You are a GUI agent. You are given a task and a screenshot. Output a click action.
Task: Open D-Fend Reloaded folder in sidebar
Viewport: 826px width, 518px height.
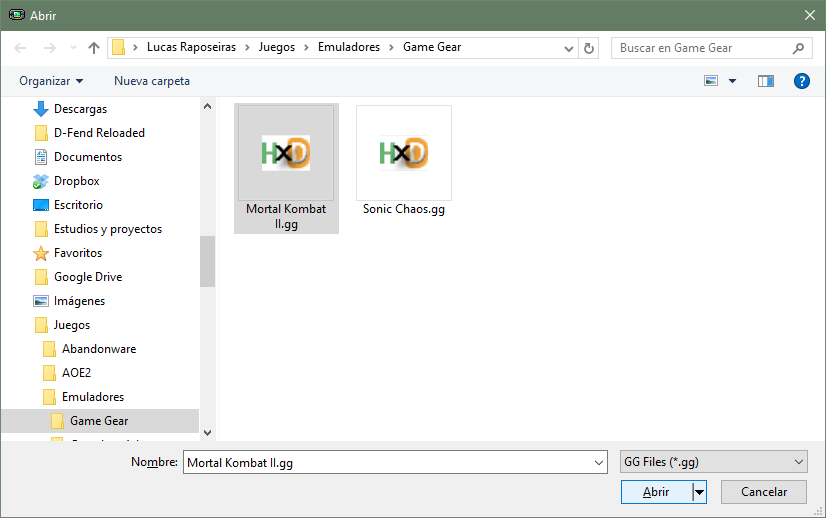100,133
